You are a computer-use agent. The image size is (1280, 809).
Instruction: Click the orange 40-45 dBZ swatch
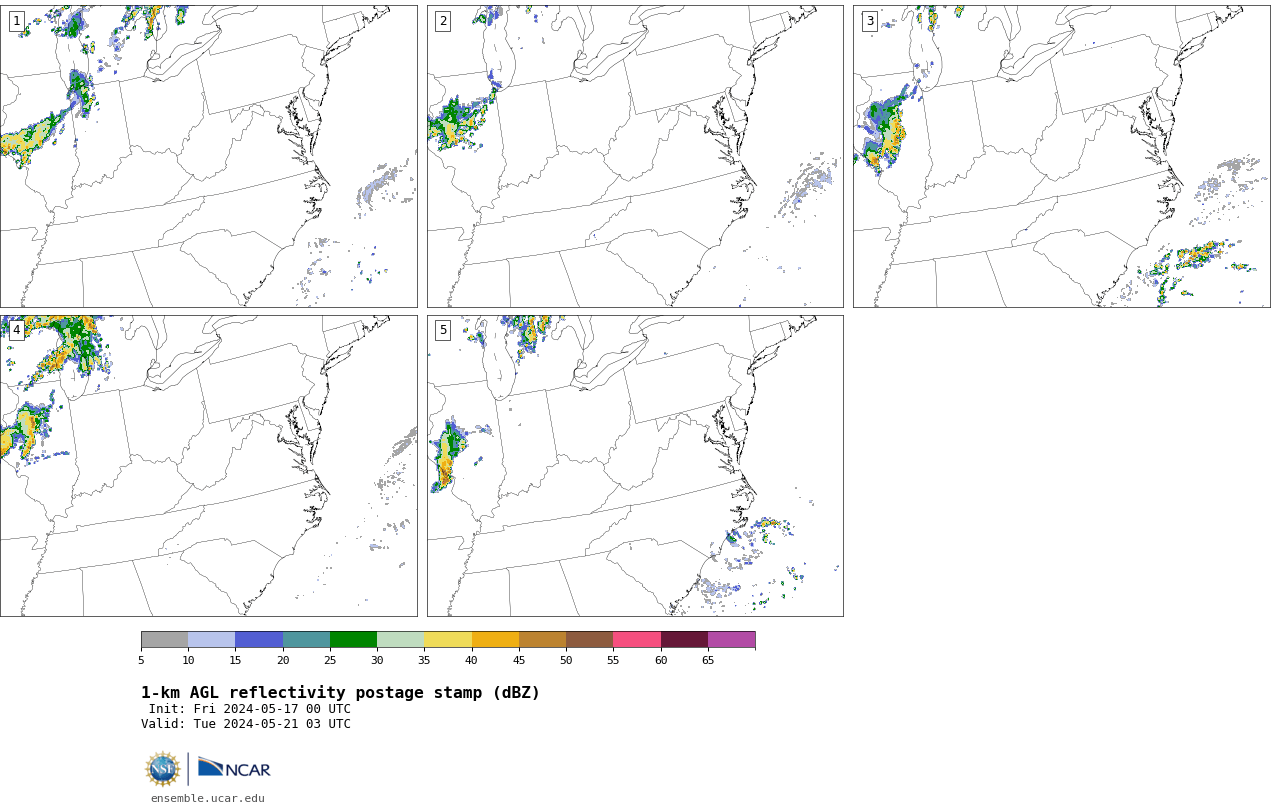[x=495, y=640]
